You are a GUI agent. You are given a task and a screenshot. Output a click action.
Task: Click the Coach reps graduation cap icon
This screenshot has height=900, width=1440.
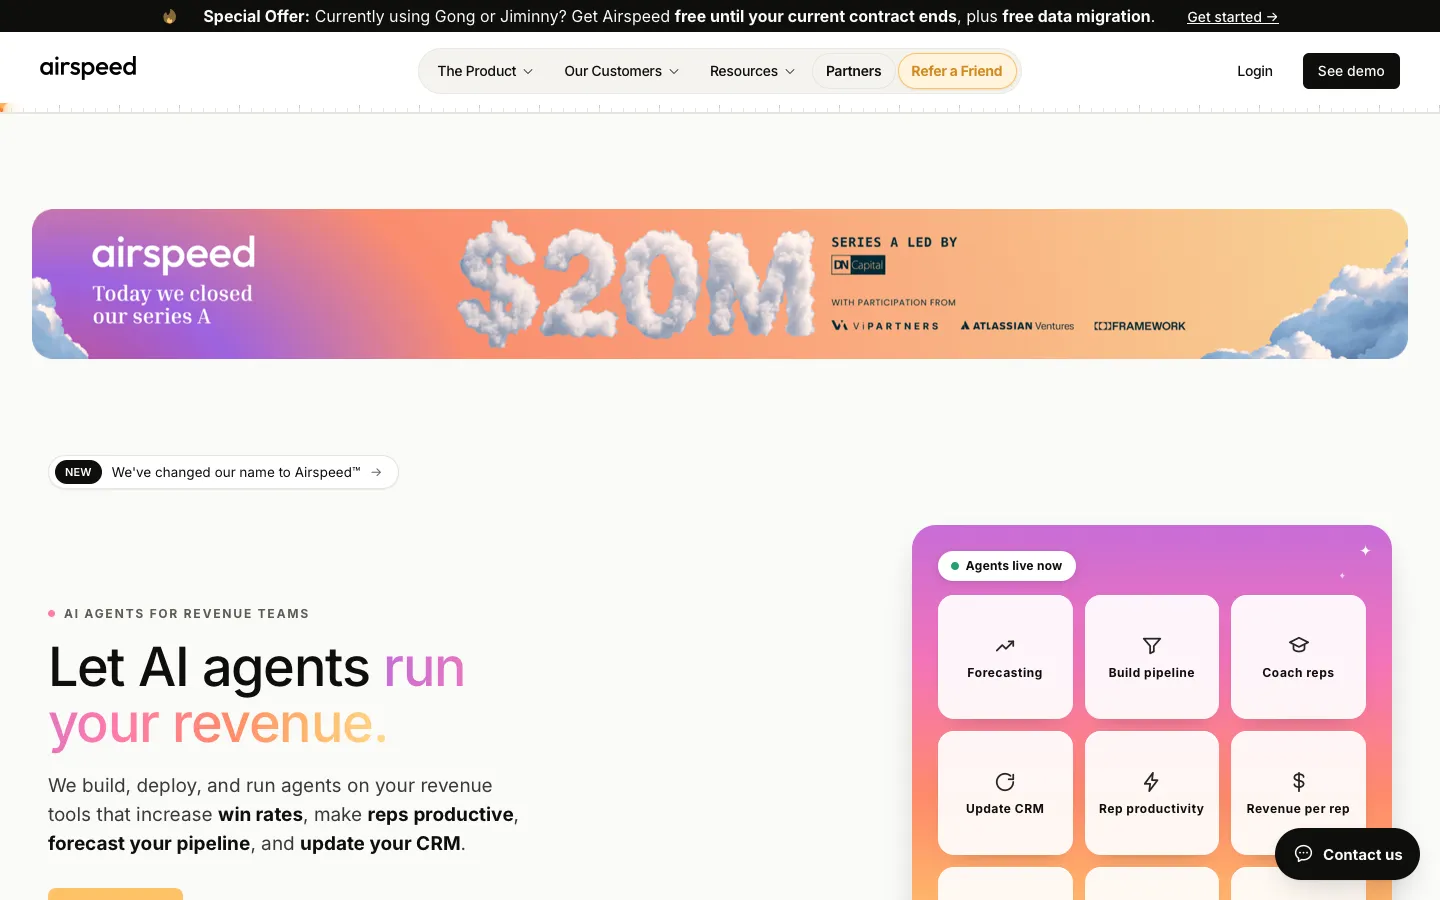pos(1298,645)
